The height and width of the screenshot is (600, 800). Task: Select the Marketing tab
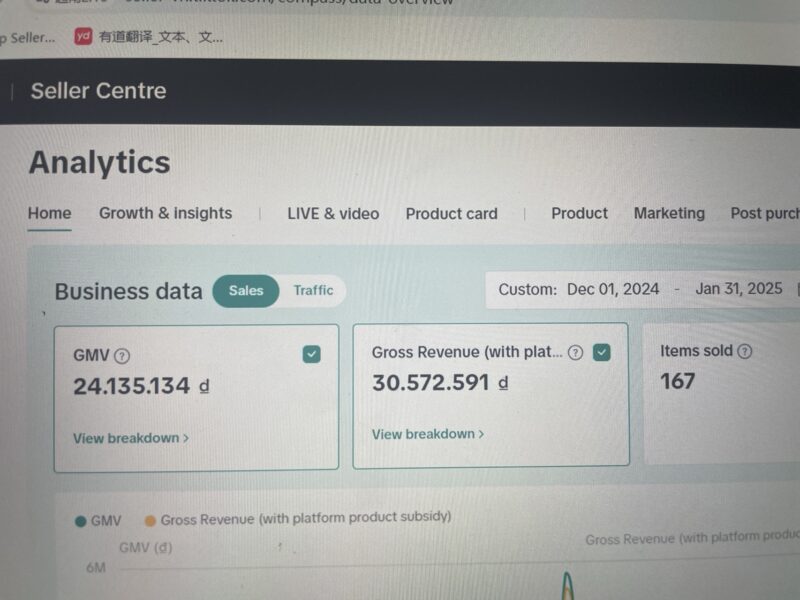click(x=669, y=213)
